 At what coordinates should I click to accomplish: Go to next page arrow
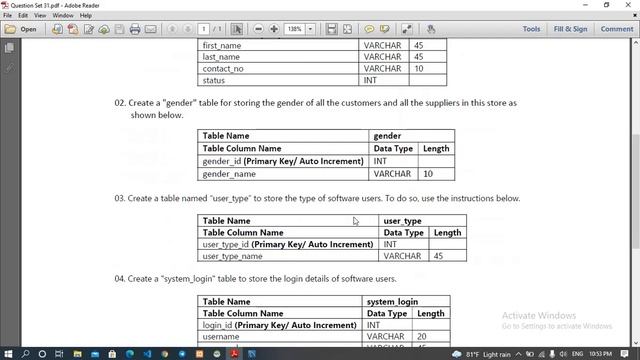pos(187,29)
